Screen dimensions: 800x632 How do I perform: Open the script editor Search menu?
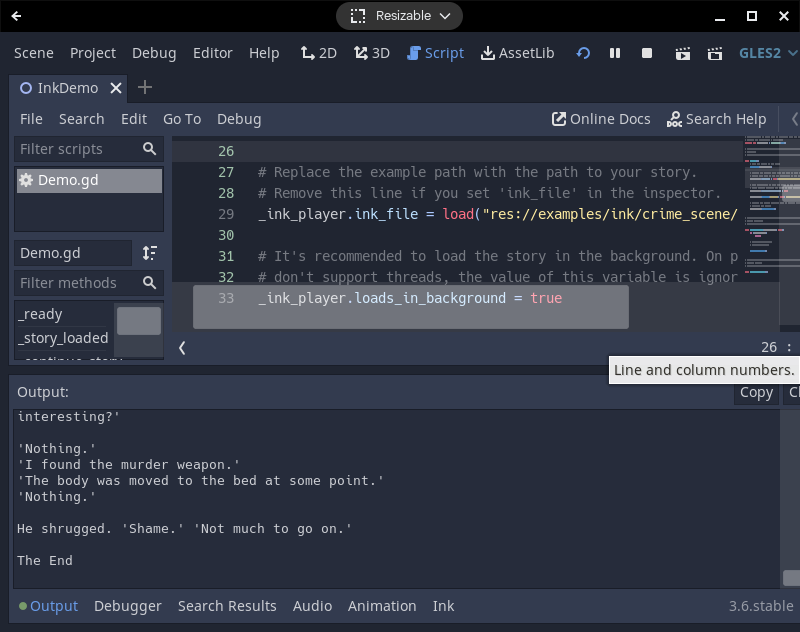(x=82, y=119)
